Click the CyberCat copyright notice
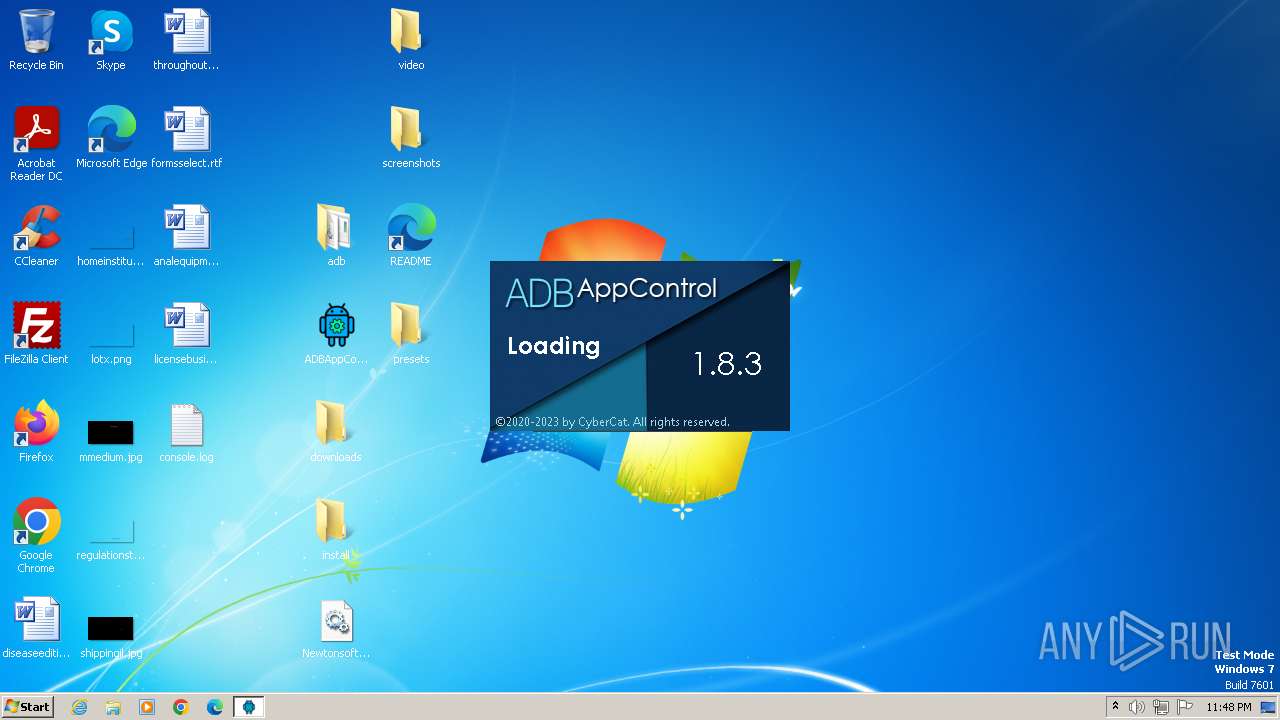1280x720 pixels. 612,422
